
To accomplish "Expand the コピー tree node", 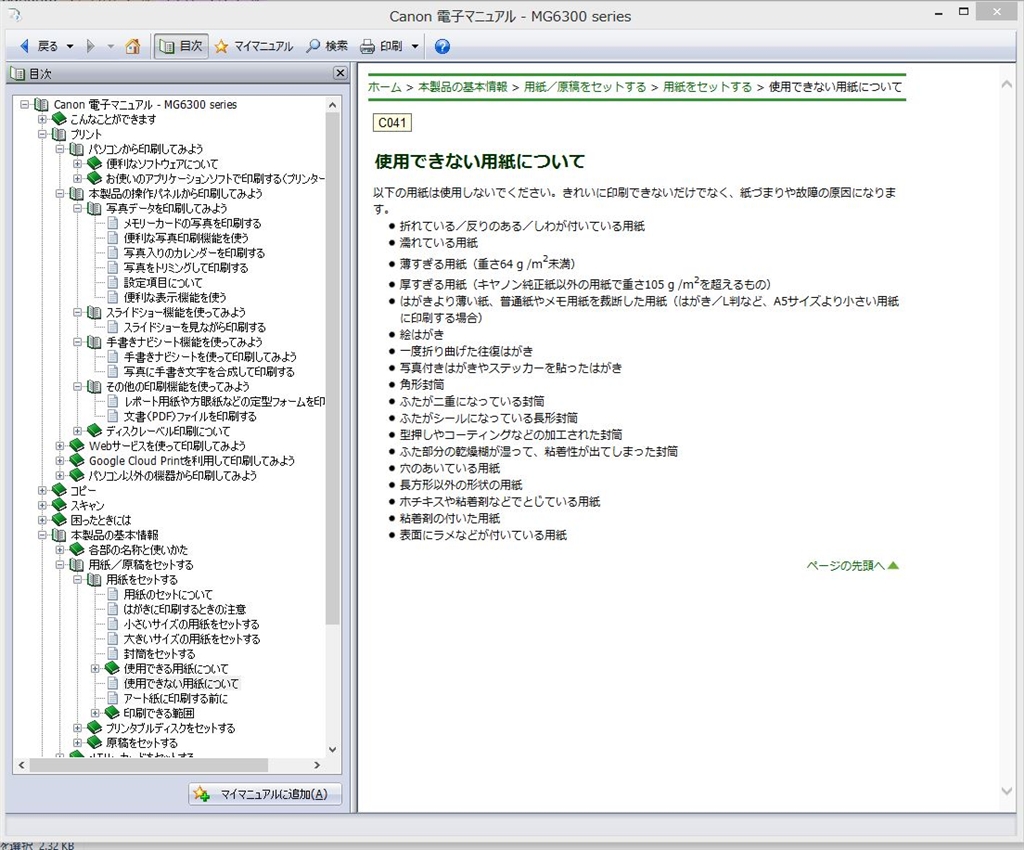I will pos(42,490).
